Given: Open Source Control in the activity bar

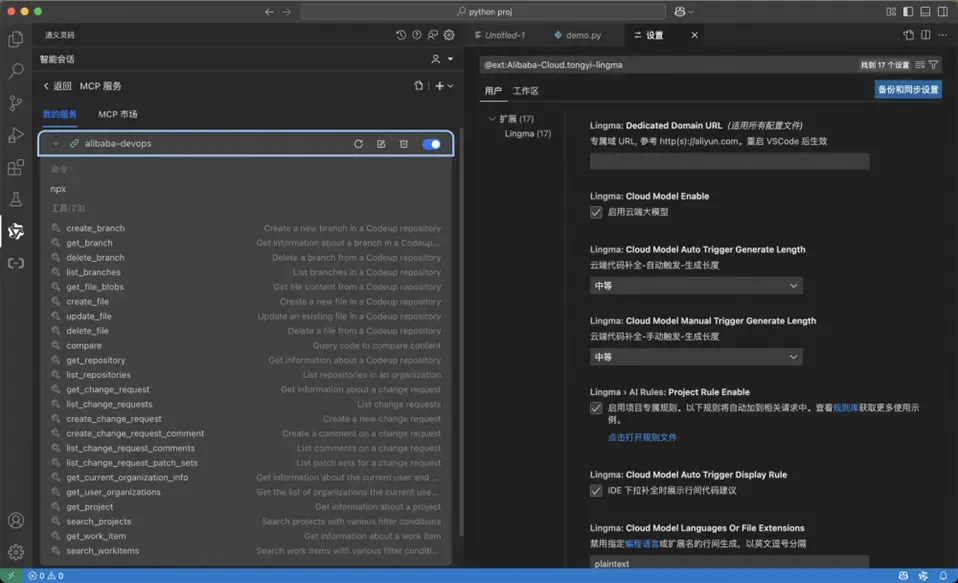Looking at the screenshot, I should (x=16, y=103).
